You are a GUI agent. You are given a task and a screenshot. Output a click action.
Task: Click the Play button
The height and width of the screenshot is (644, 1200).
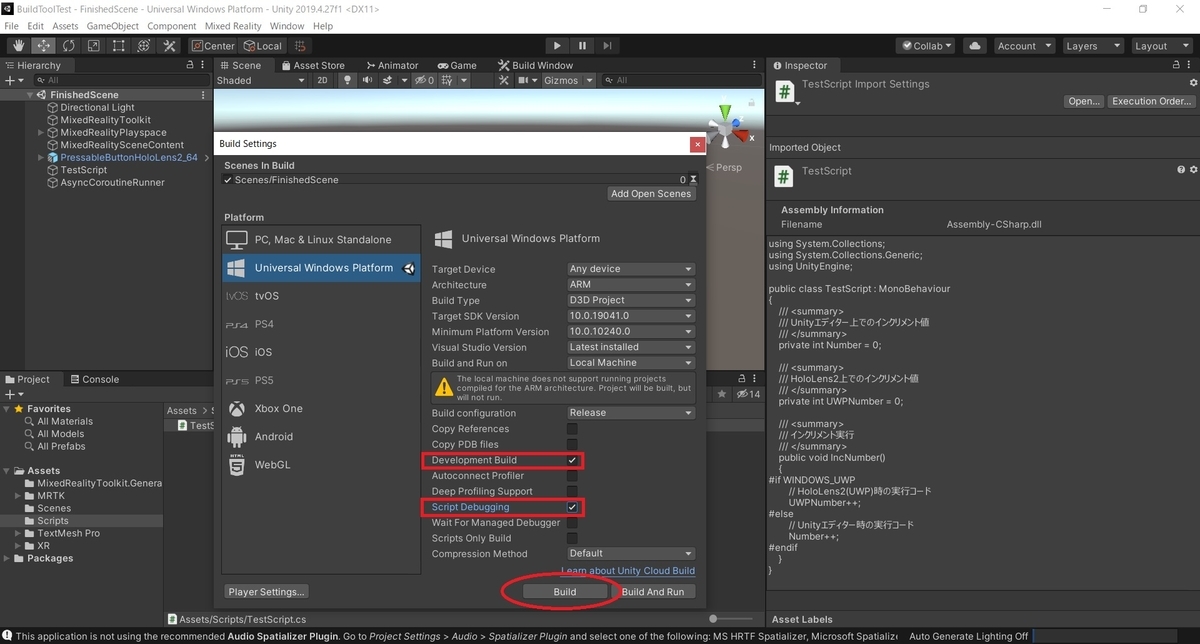(558, 46)
